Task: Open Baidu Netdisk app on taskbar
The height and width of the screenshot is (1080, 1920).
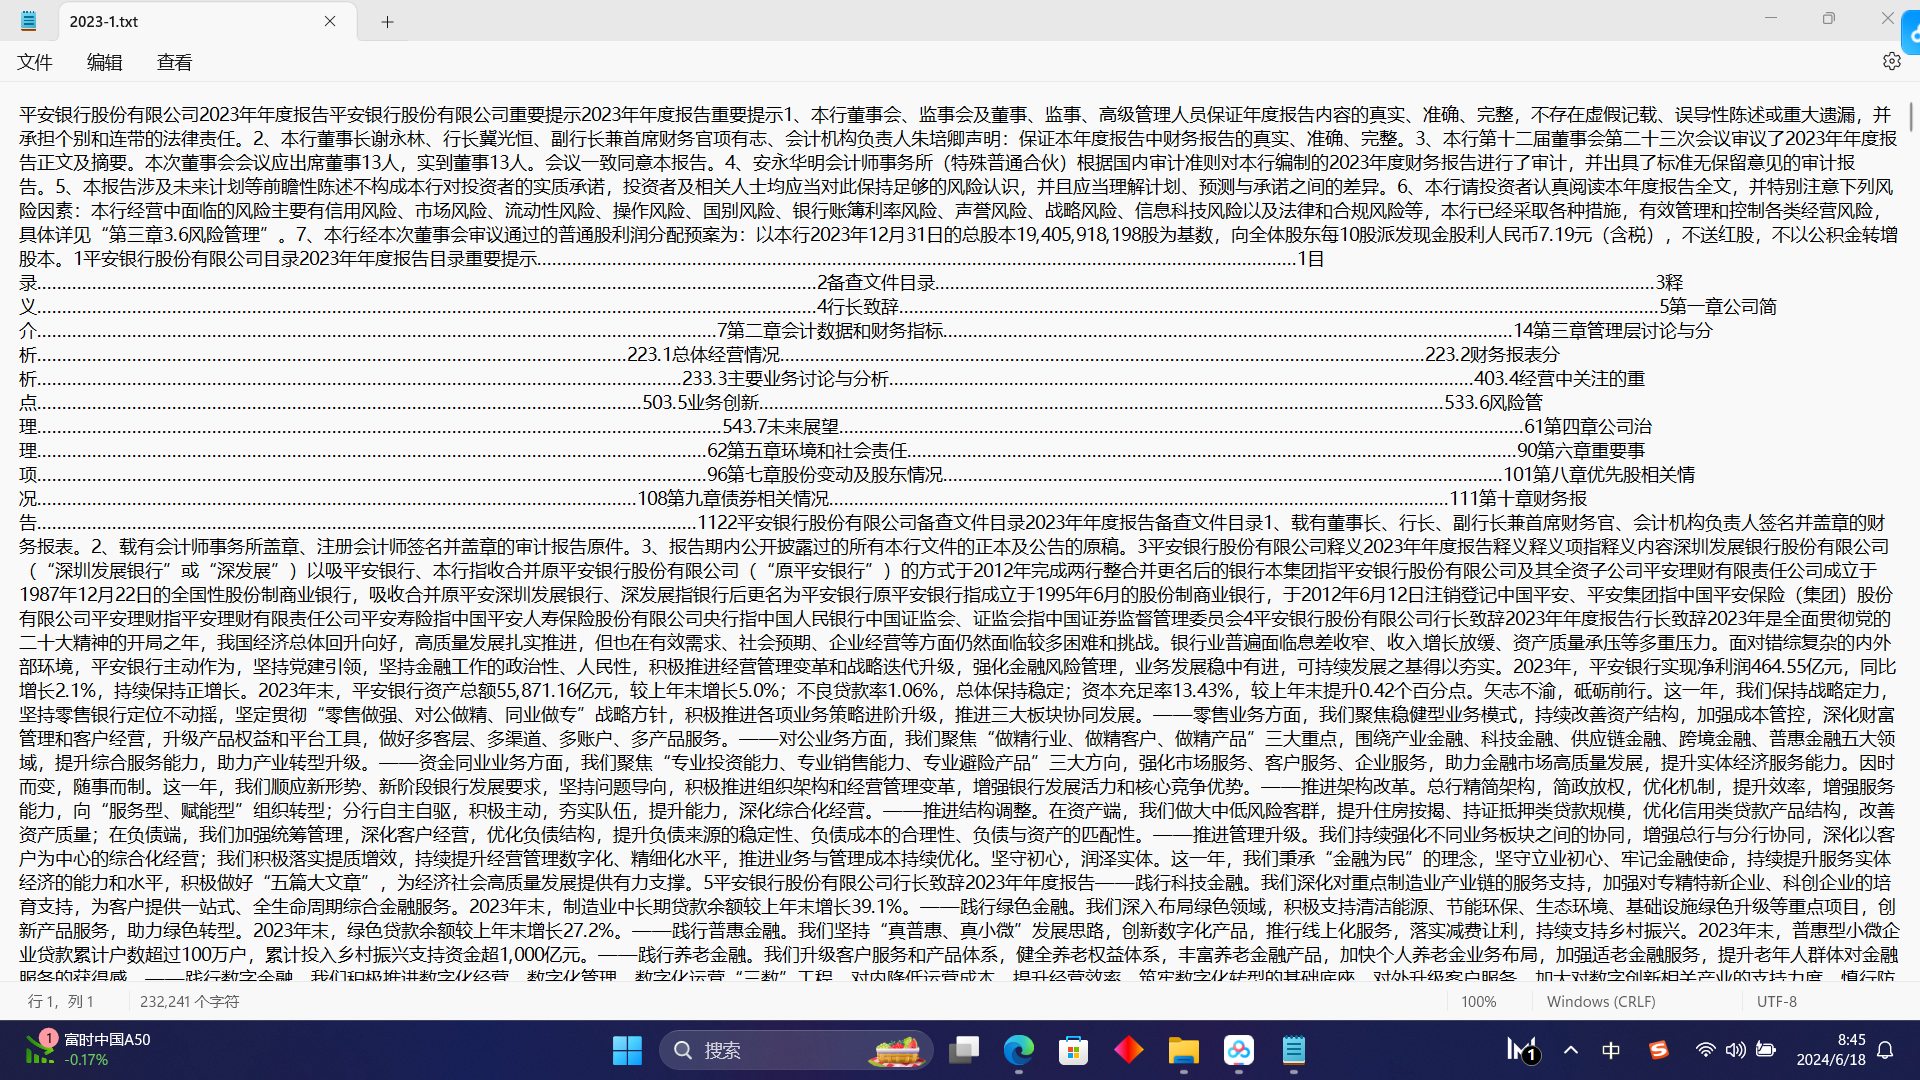Action: coord(1239,1050)
